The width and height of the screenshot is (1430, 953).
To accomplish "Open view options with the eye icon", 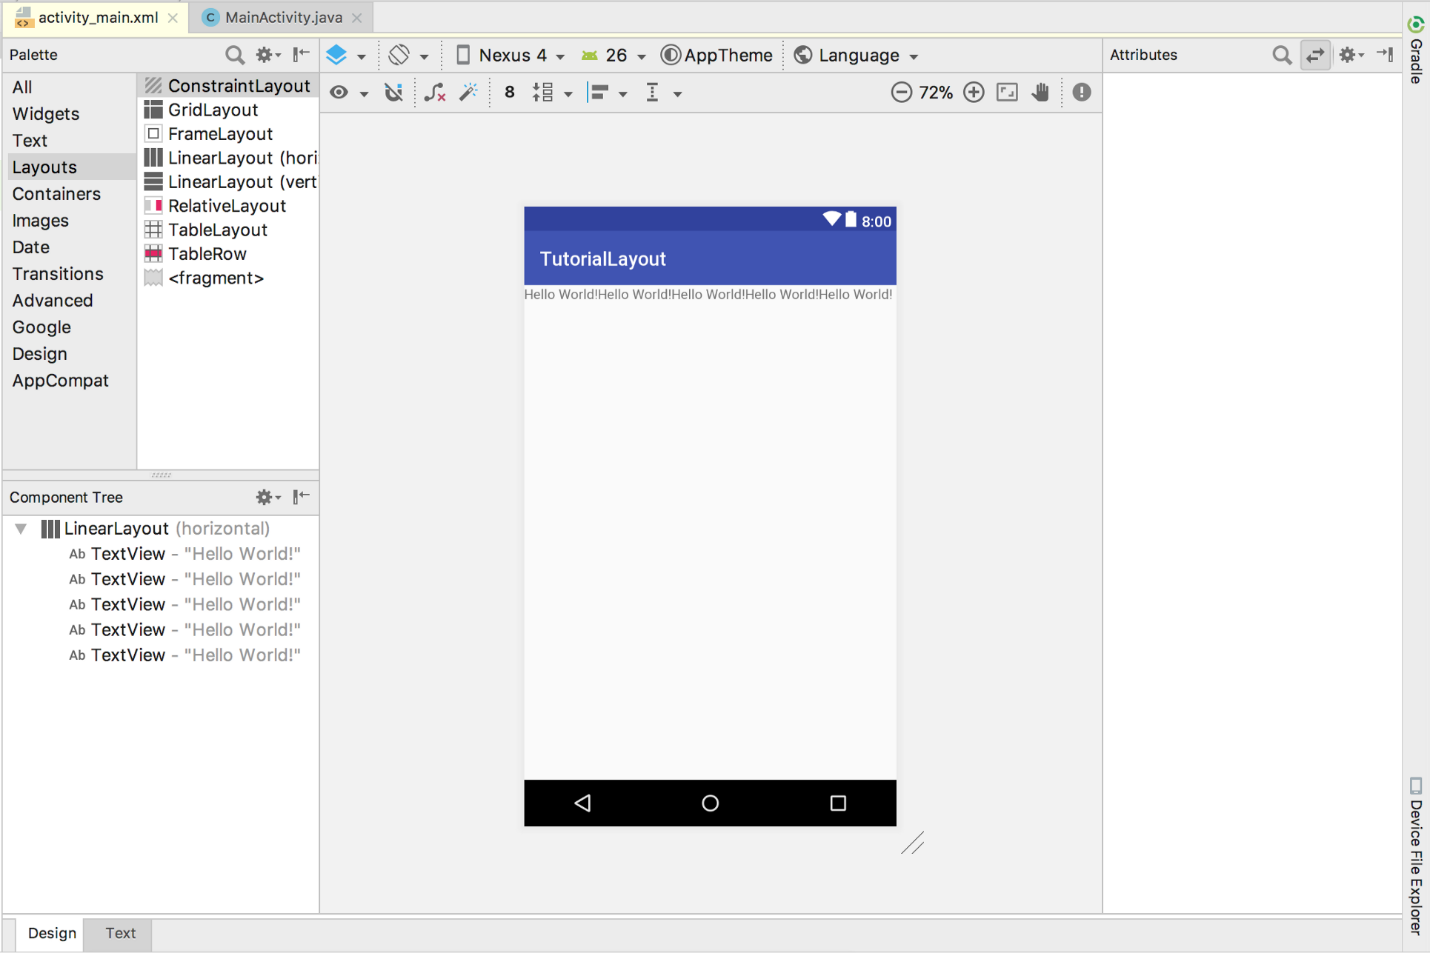I will (336, 92).
